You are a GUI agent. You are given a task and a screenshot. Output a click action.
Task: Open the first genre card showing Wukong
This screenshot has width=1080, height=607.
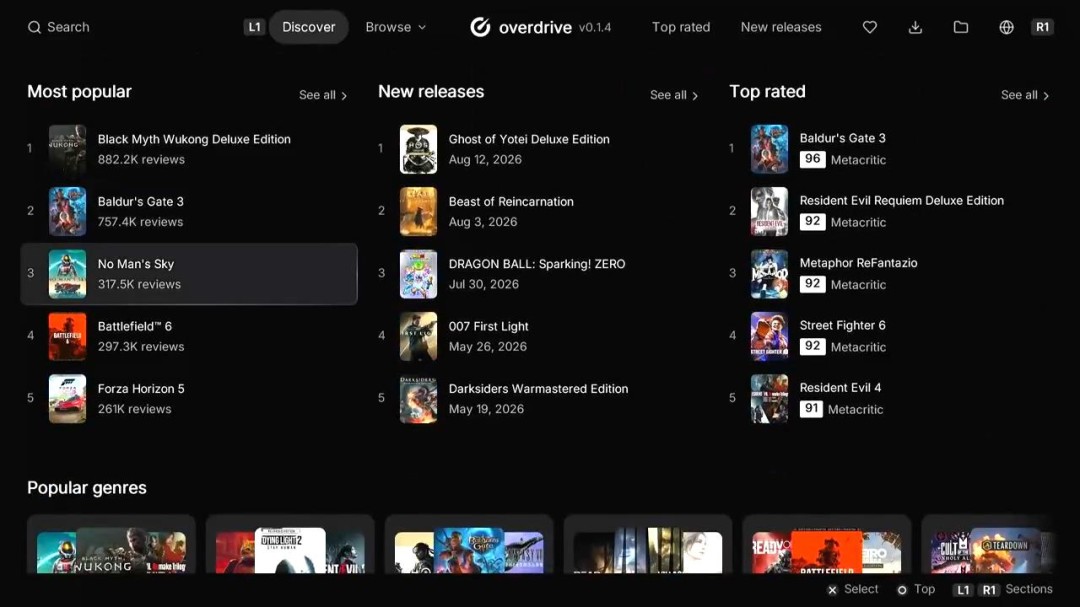click(111, 544)
